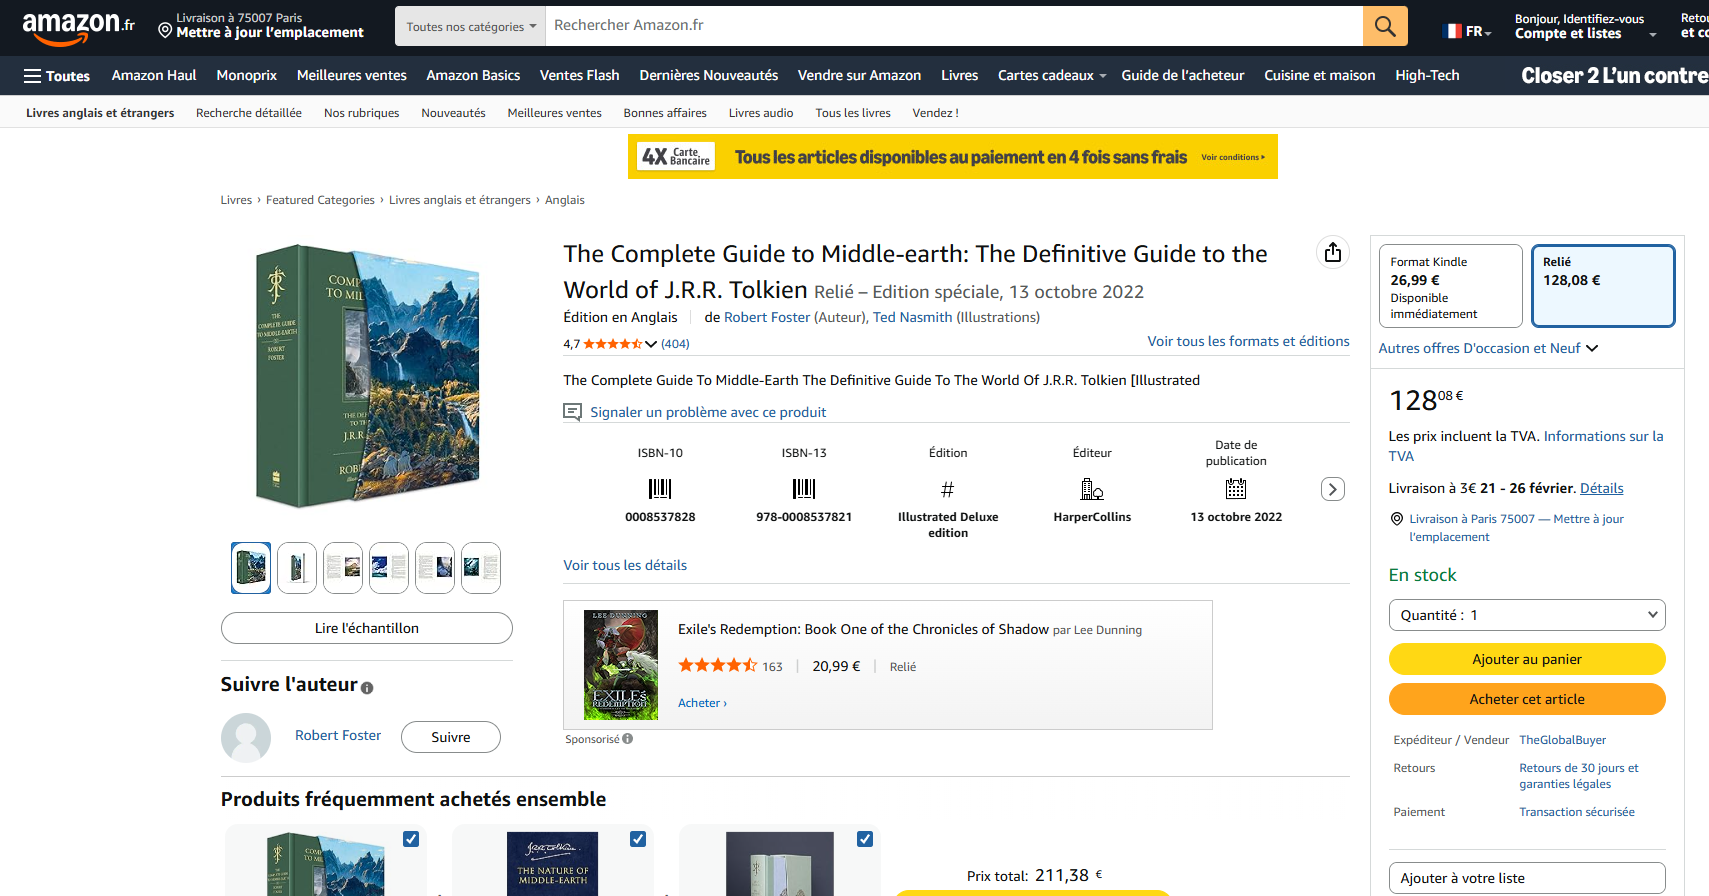
Task: Uncheck the third frequently bought product checkbox
Action: coord(865,839)
